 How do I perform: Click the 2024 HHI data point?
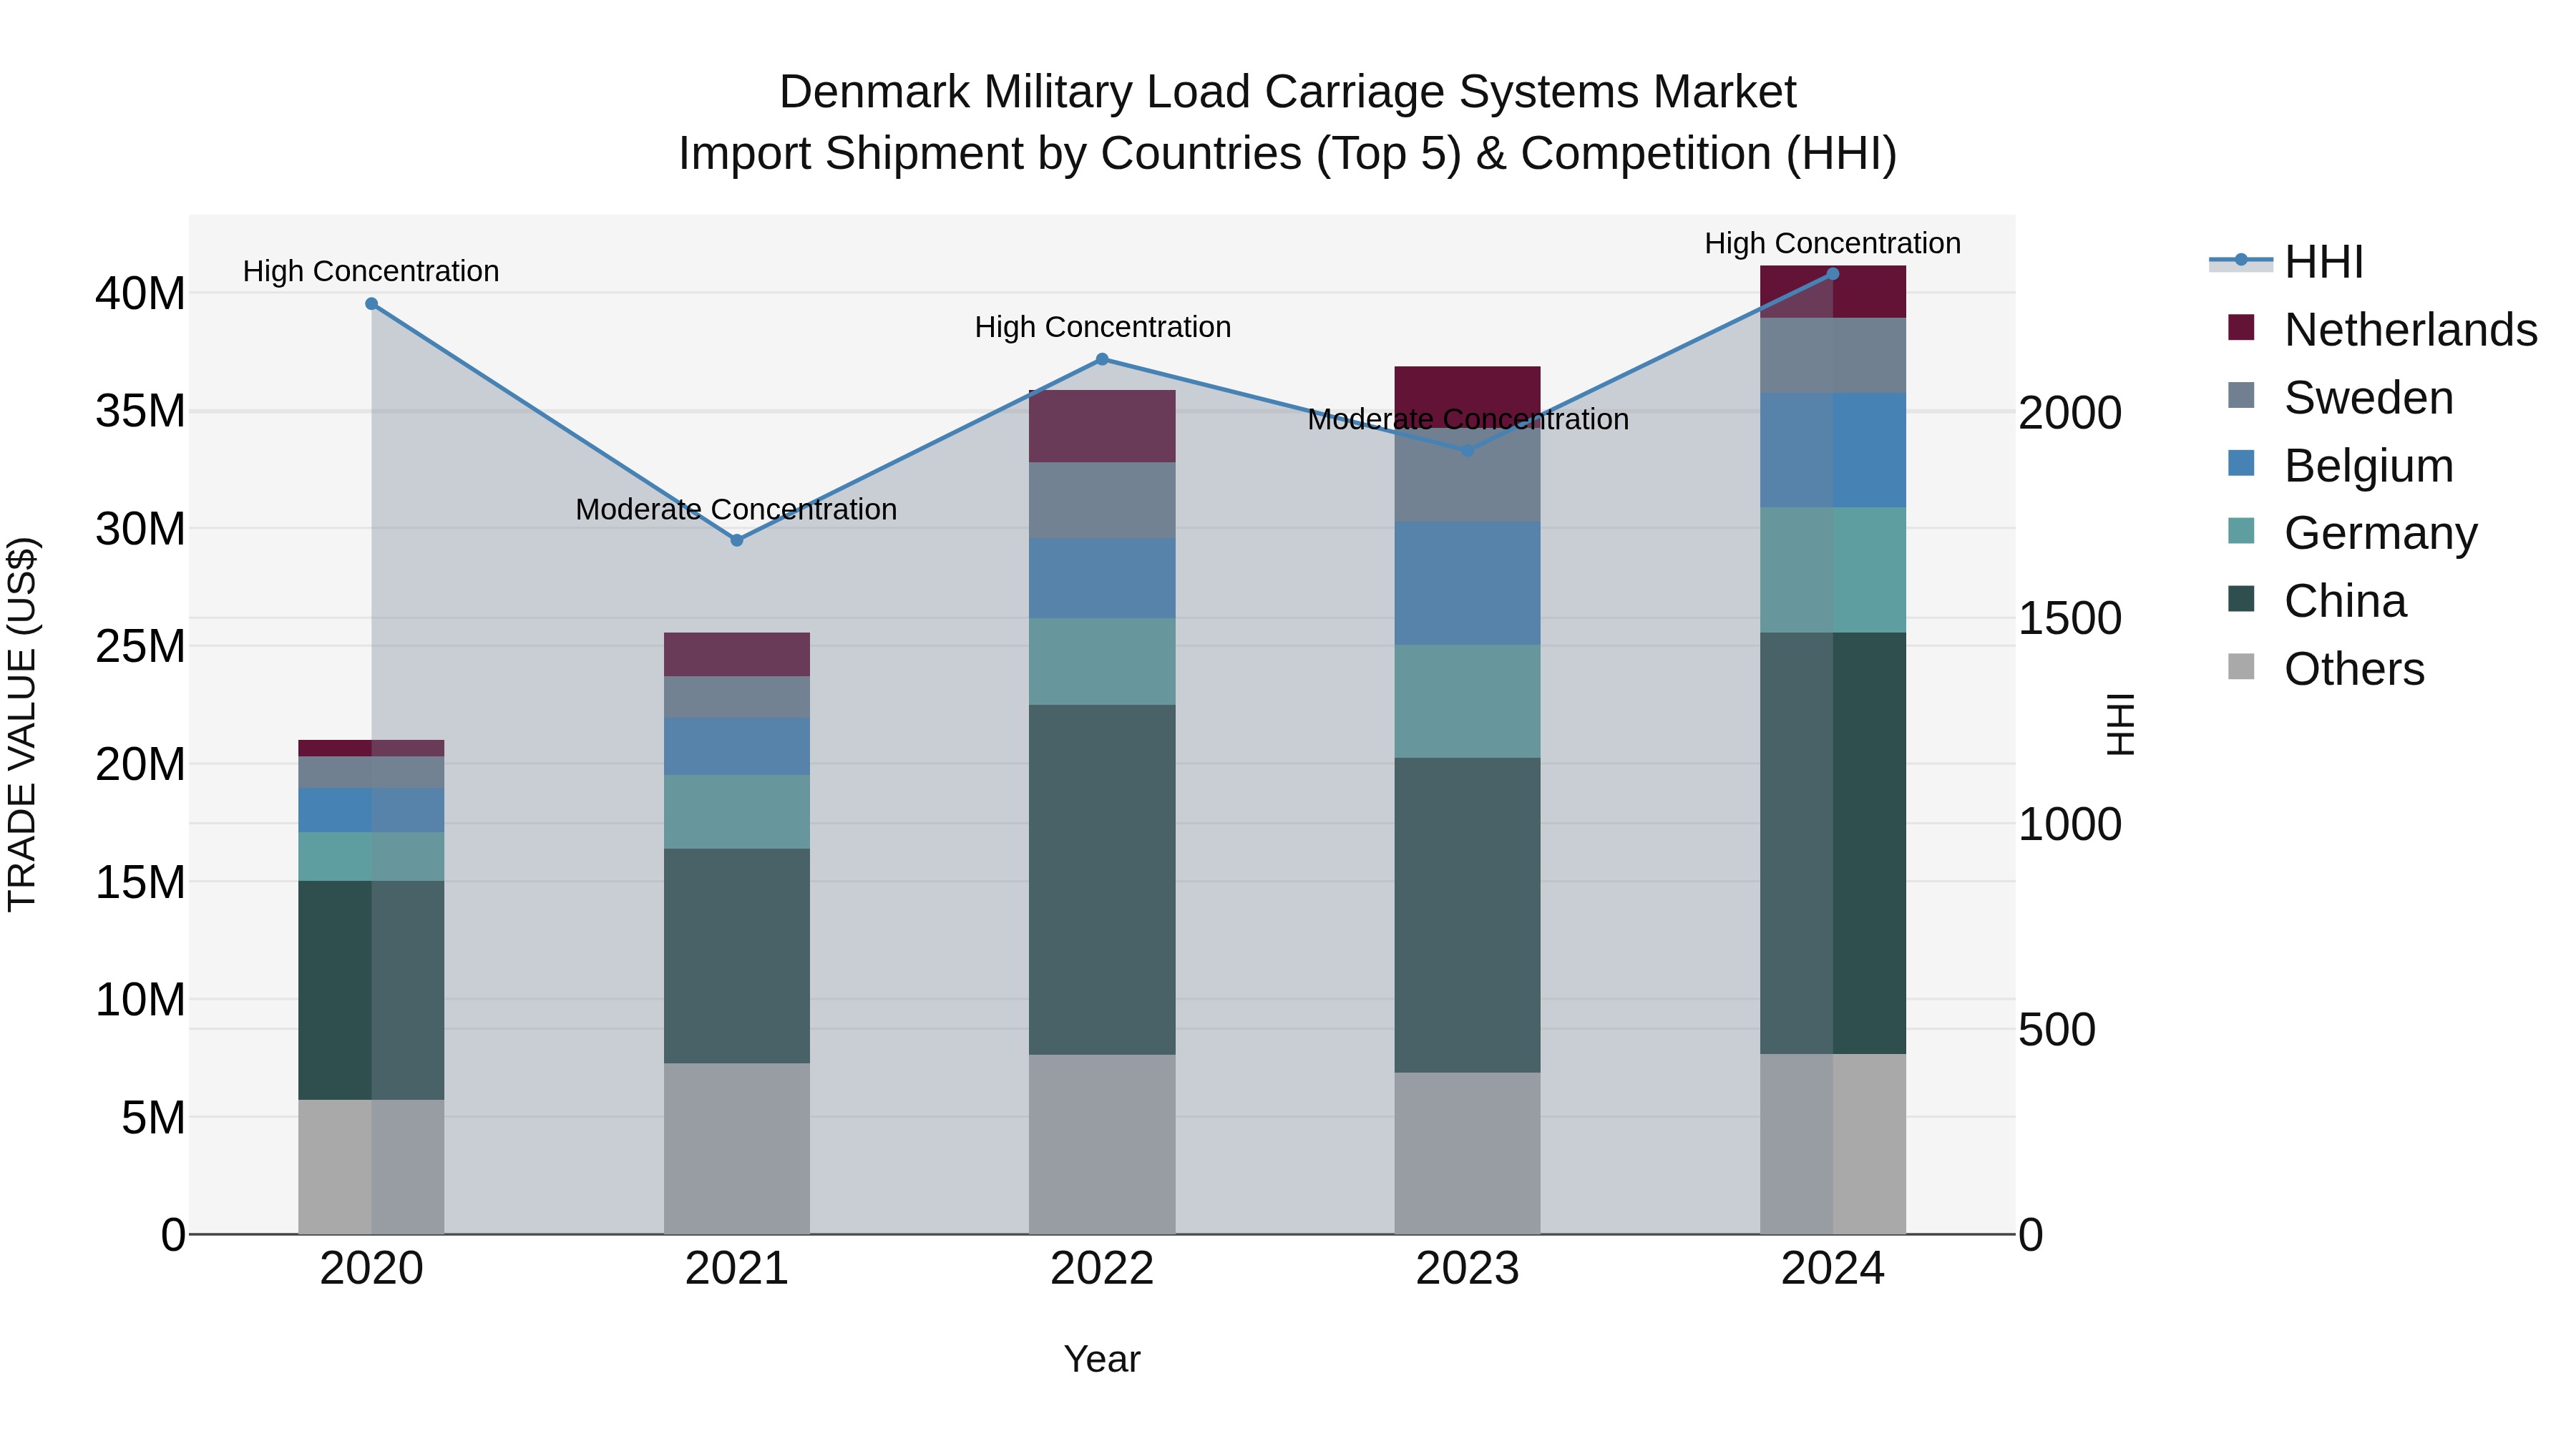tap(1833, 274)
